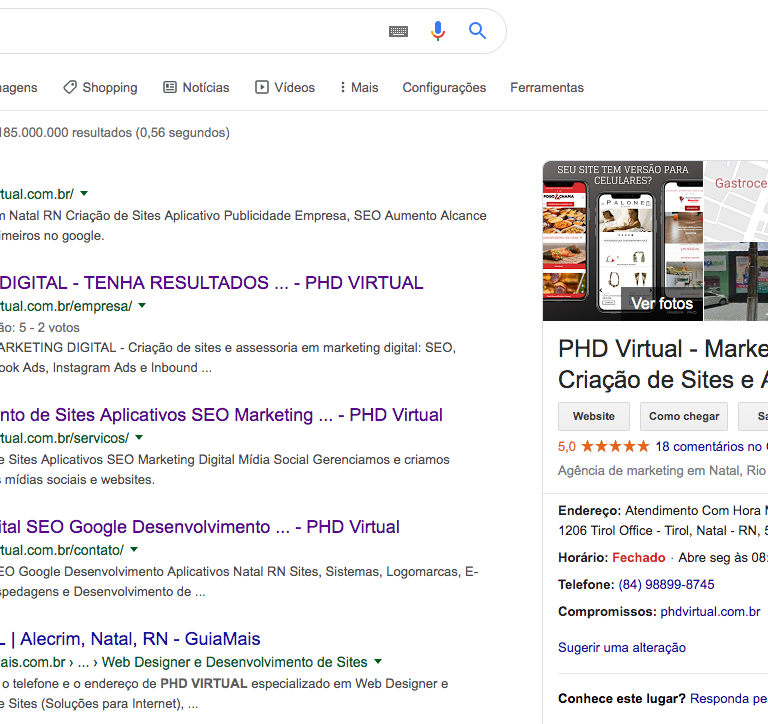Image resolution: width=768 pixels, height=724 pixels.
Task: Call phone number (84) 98899-8745
Action: point(666,584)
